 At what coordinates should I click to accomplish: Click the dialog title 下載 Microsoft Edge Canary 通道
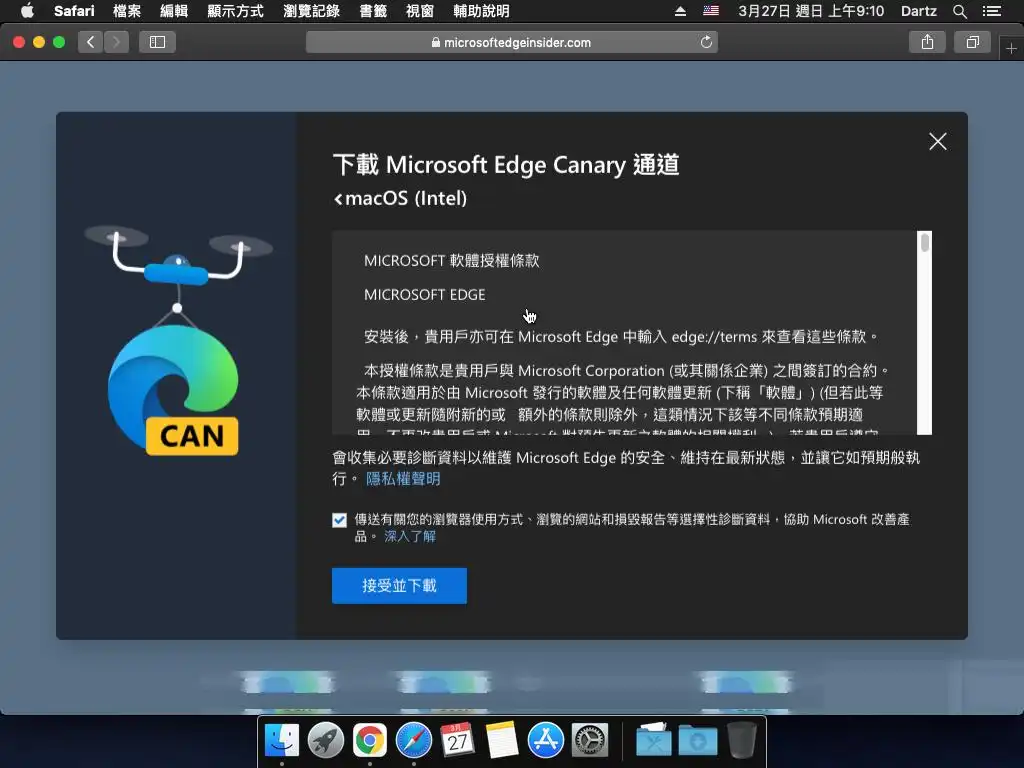[506, 165]
